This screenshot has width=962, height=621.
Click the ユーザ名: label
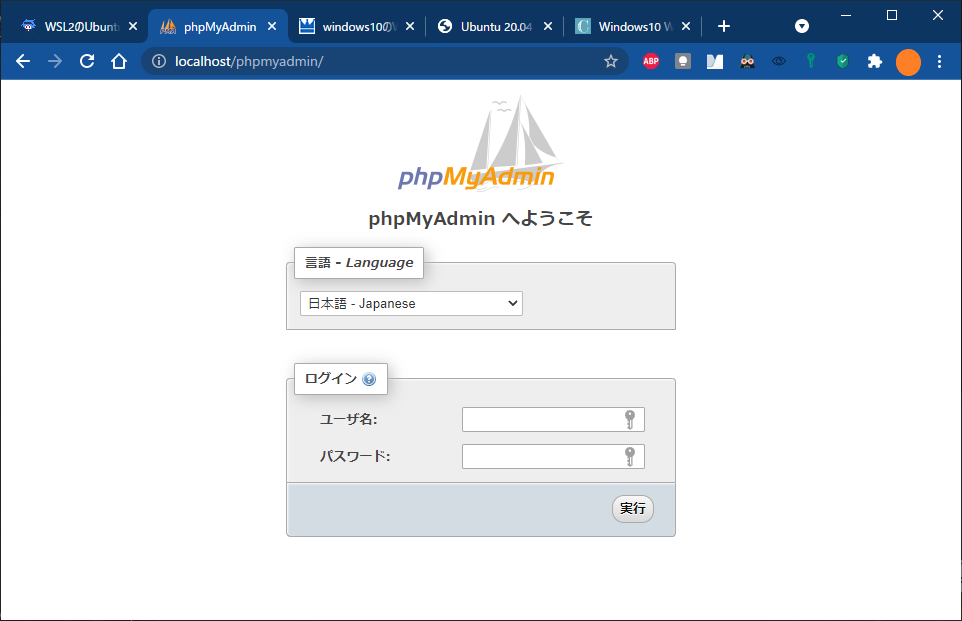coord(348,420)
